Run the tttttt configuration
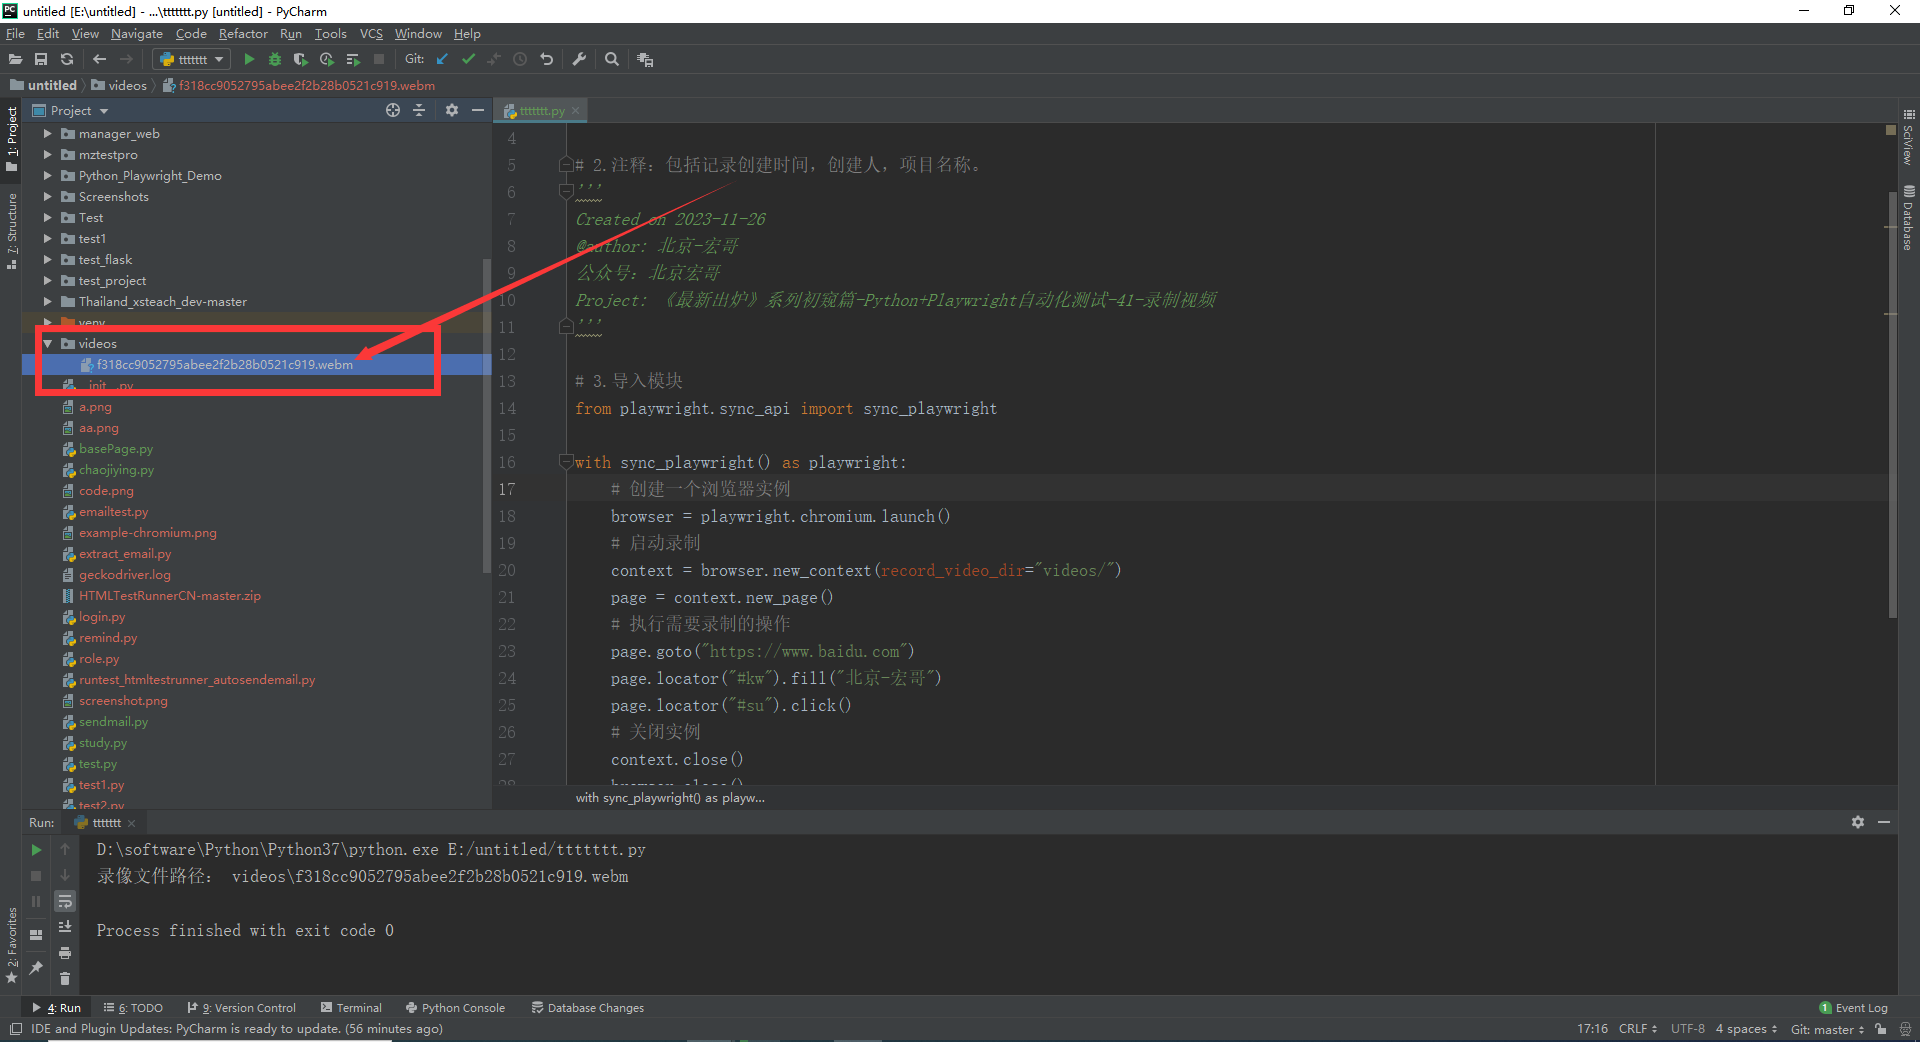The image size is (1920, 1042). point(249,59)
